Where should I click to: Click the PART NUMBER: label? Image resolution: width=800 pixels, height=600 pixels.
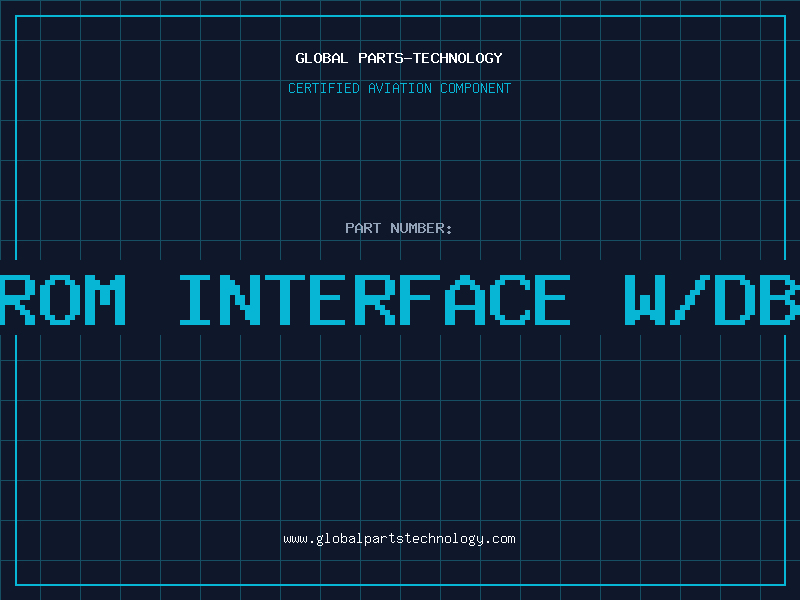tap(399, 228)
